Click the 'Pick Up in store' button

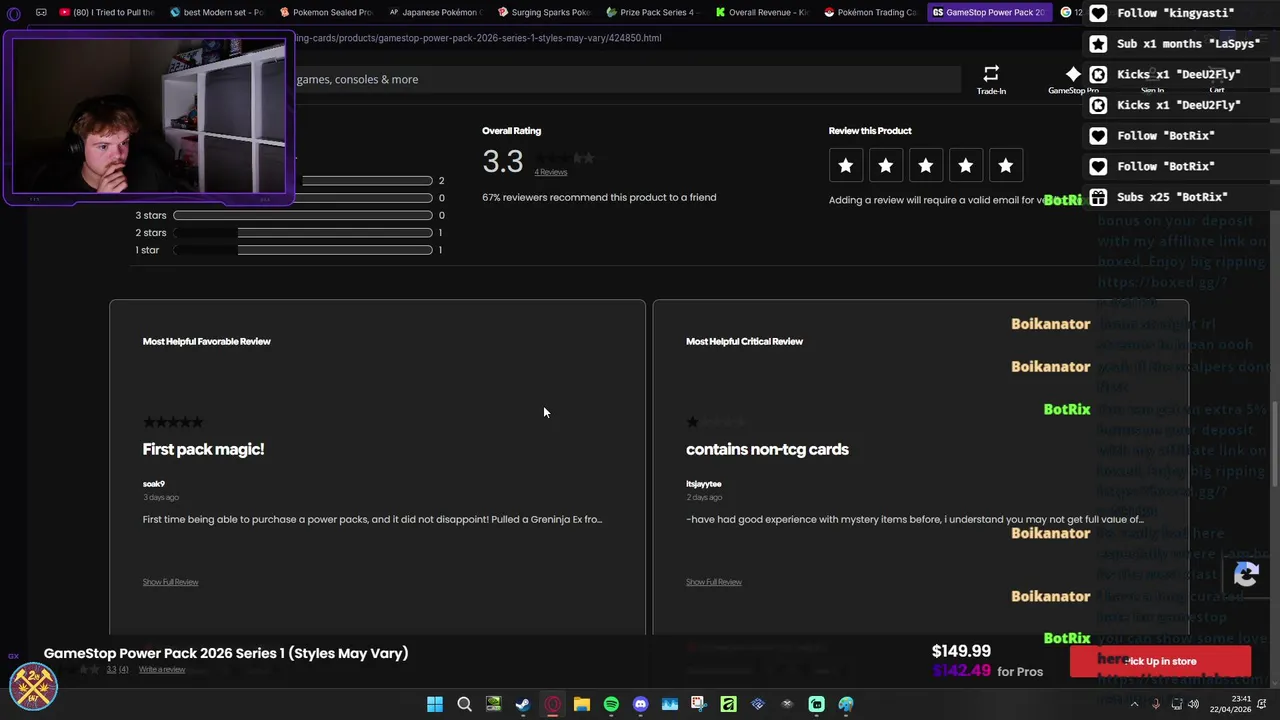(1160, 661)
